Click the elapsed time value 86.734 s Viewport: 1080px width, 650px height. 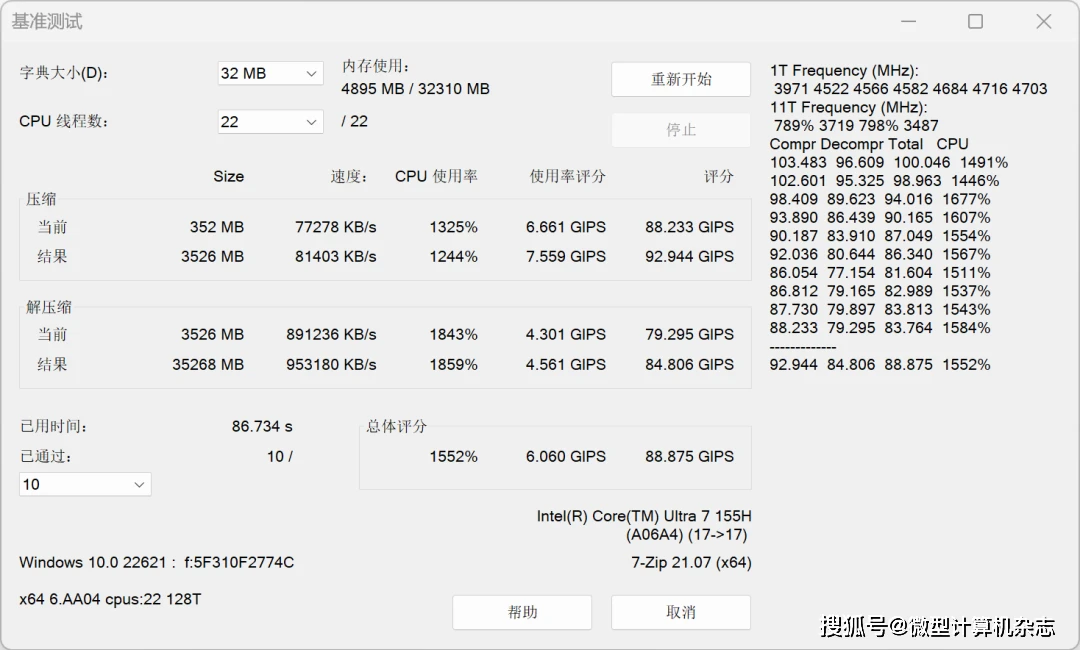coord(262,425)
